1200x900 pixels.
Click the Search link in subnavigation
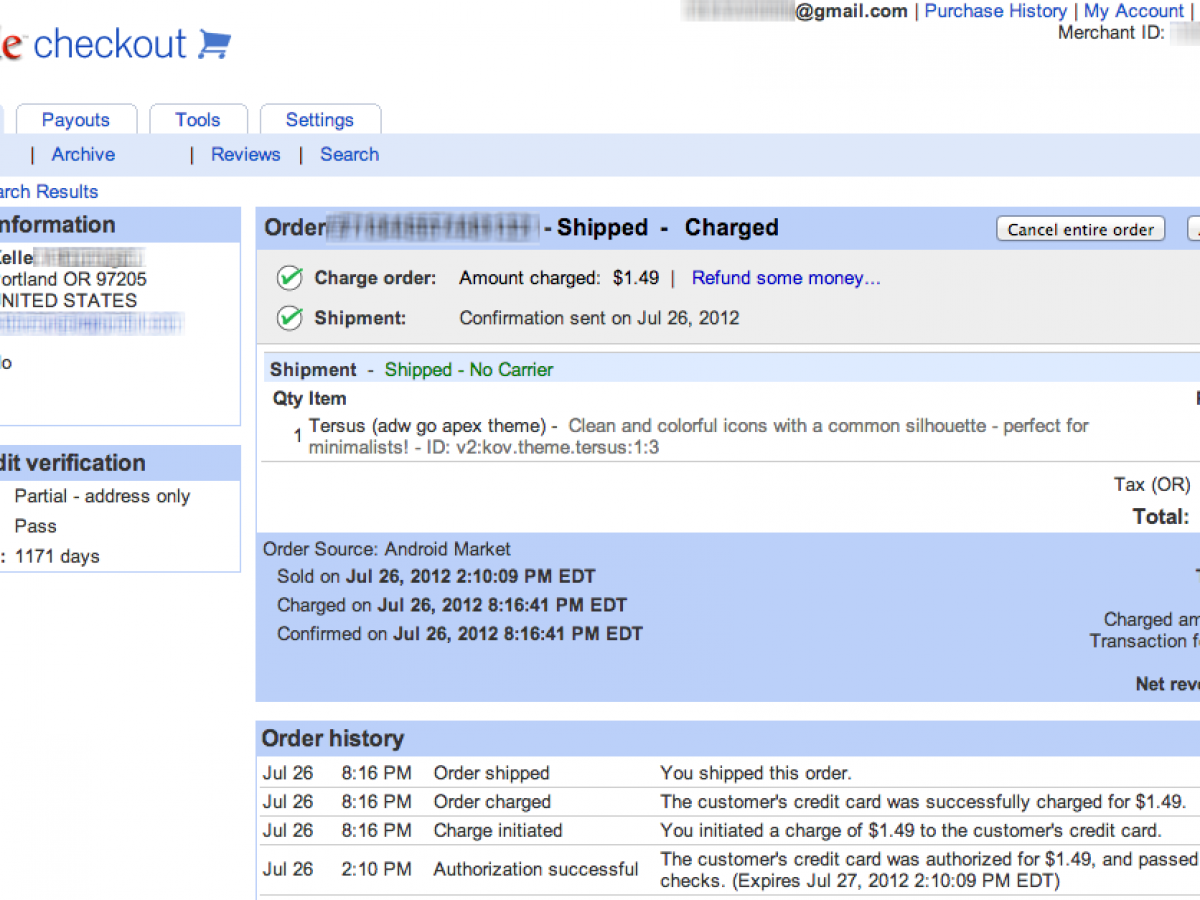[x=349, y=154]
